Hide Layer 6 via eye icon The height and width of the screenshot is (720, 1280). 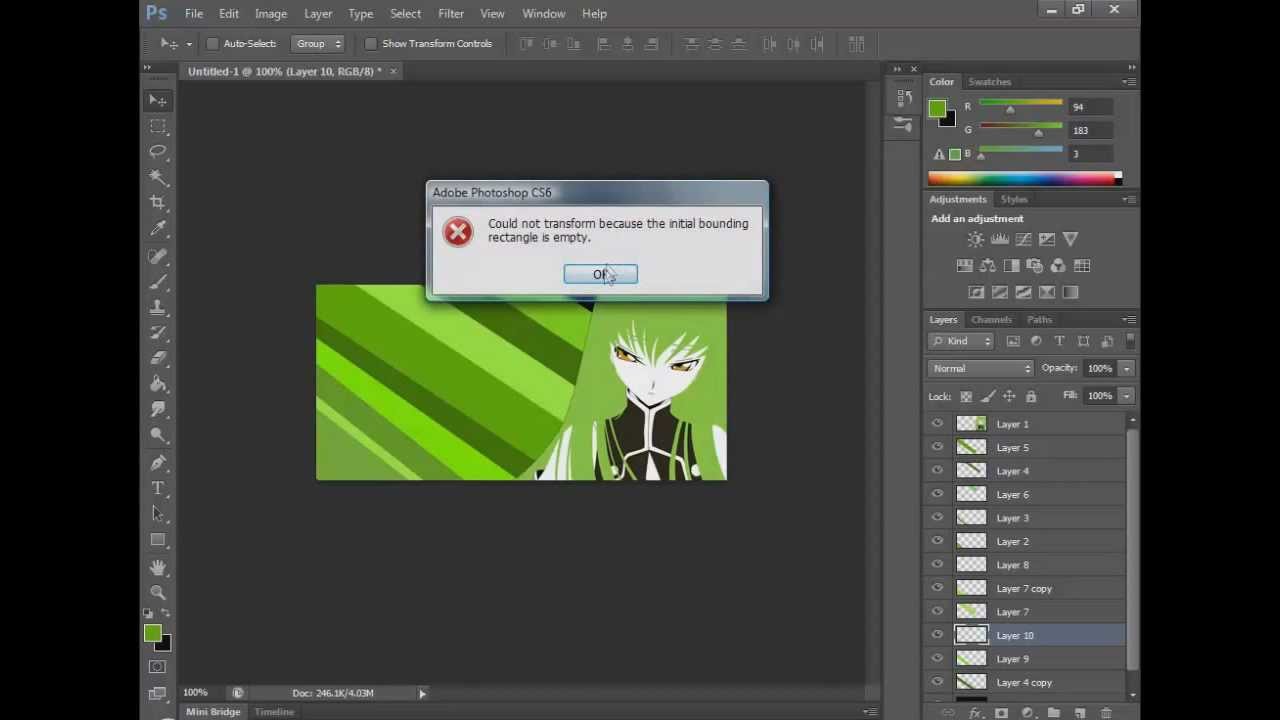coord(937,494)
